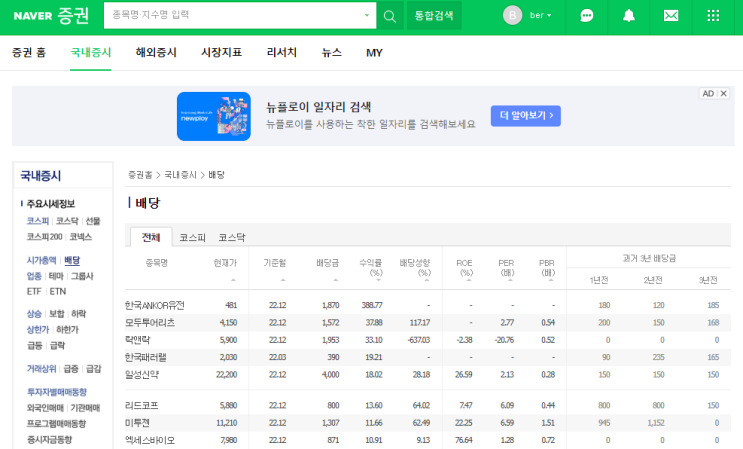This screenshot has height=449, width=743.
Task: Click the 통합검색 button
Action: (434, 16)
